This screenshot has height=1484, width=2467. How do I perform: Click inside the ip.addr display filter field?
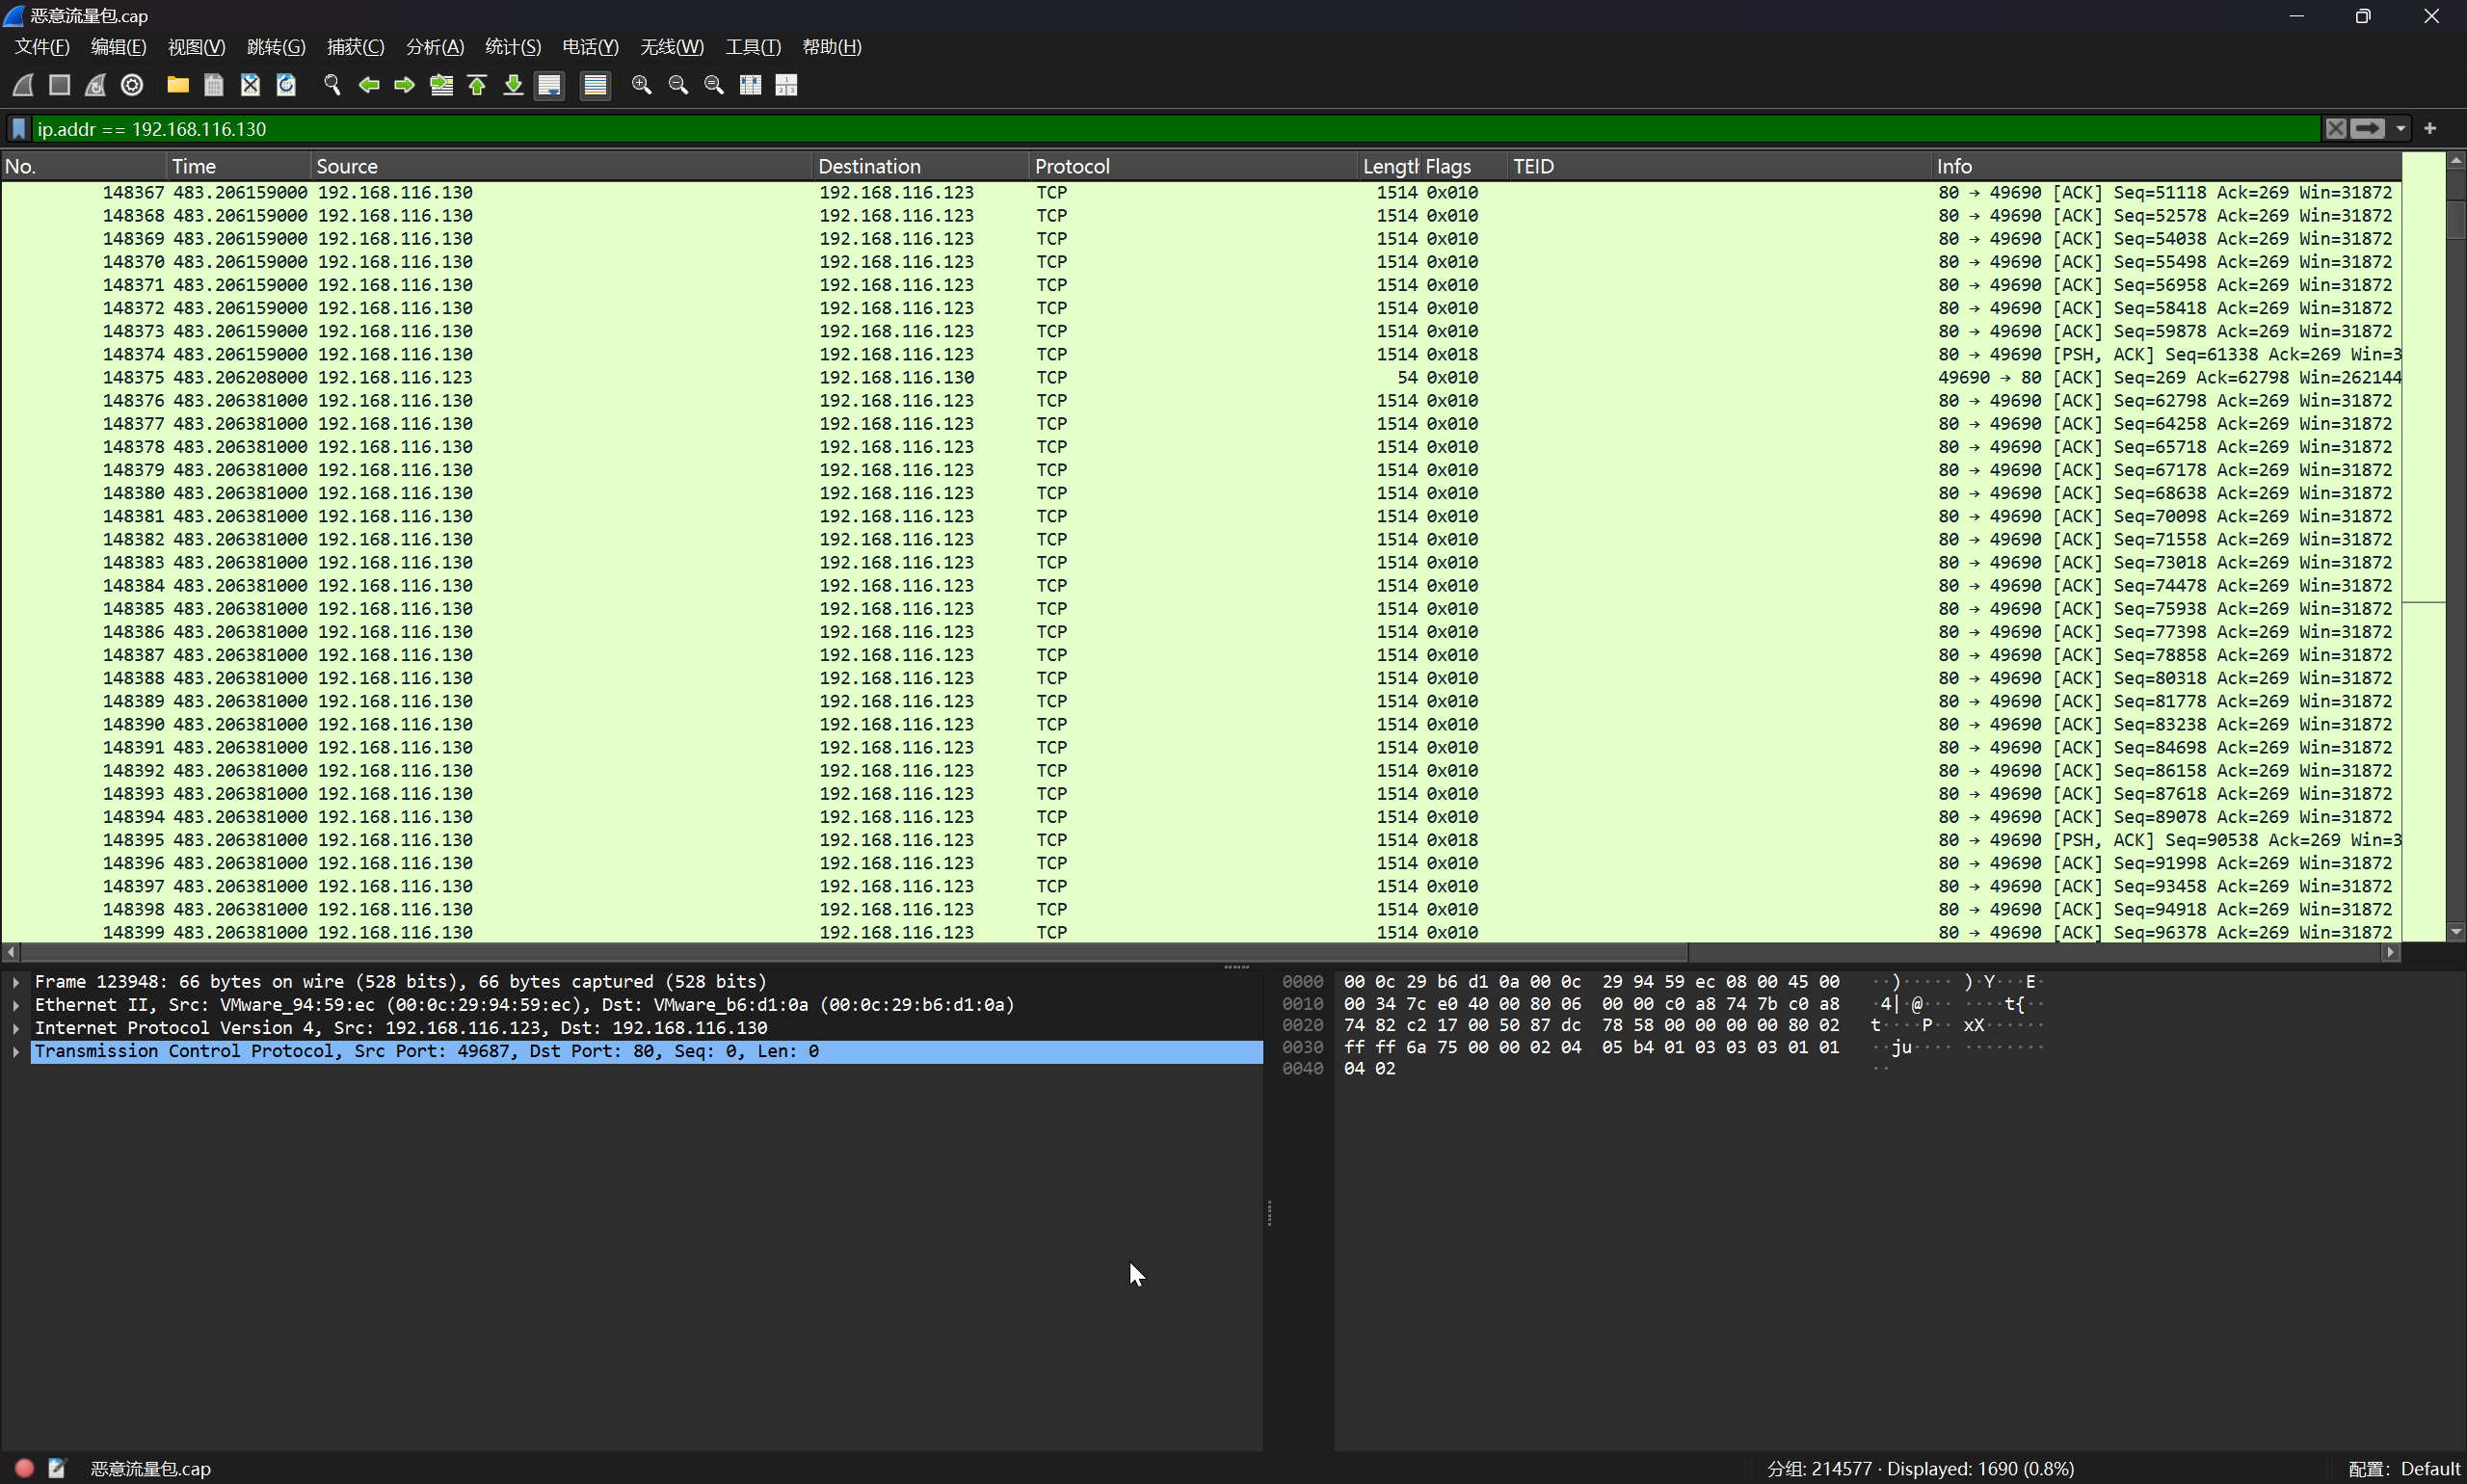[x=1175, y=129]
